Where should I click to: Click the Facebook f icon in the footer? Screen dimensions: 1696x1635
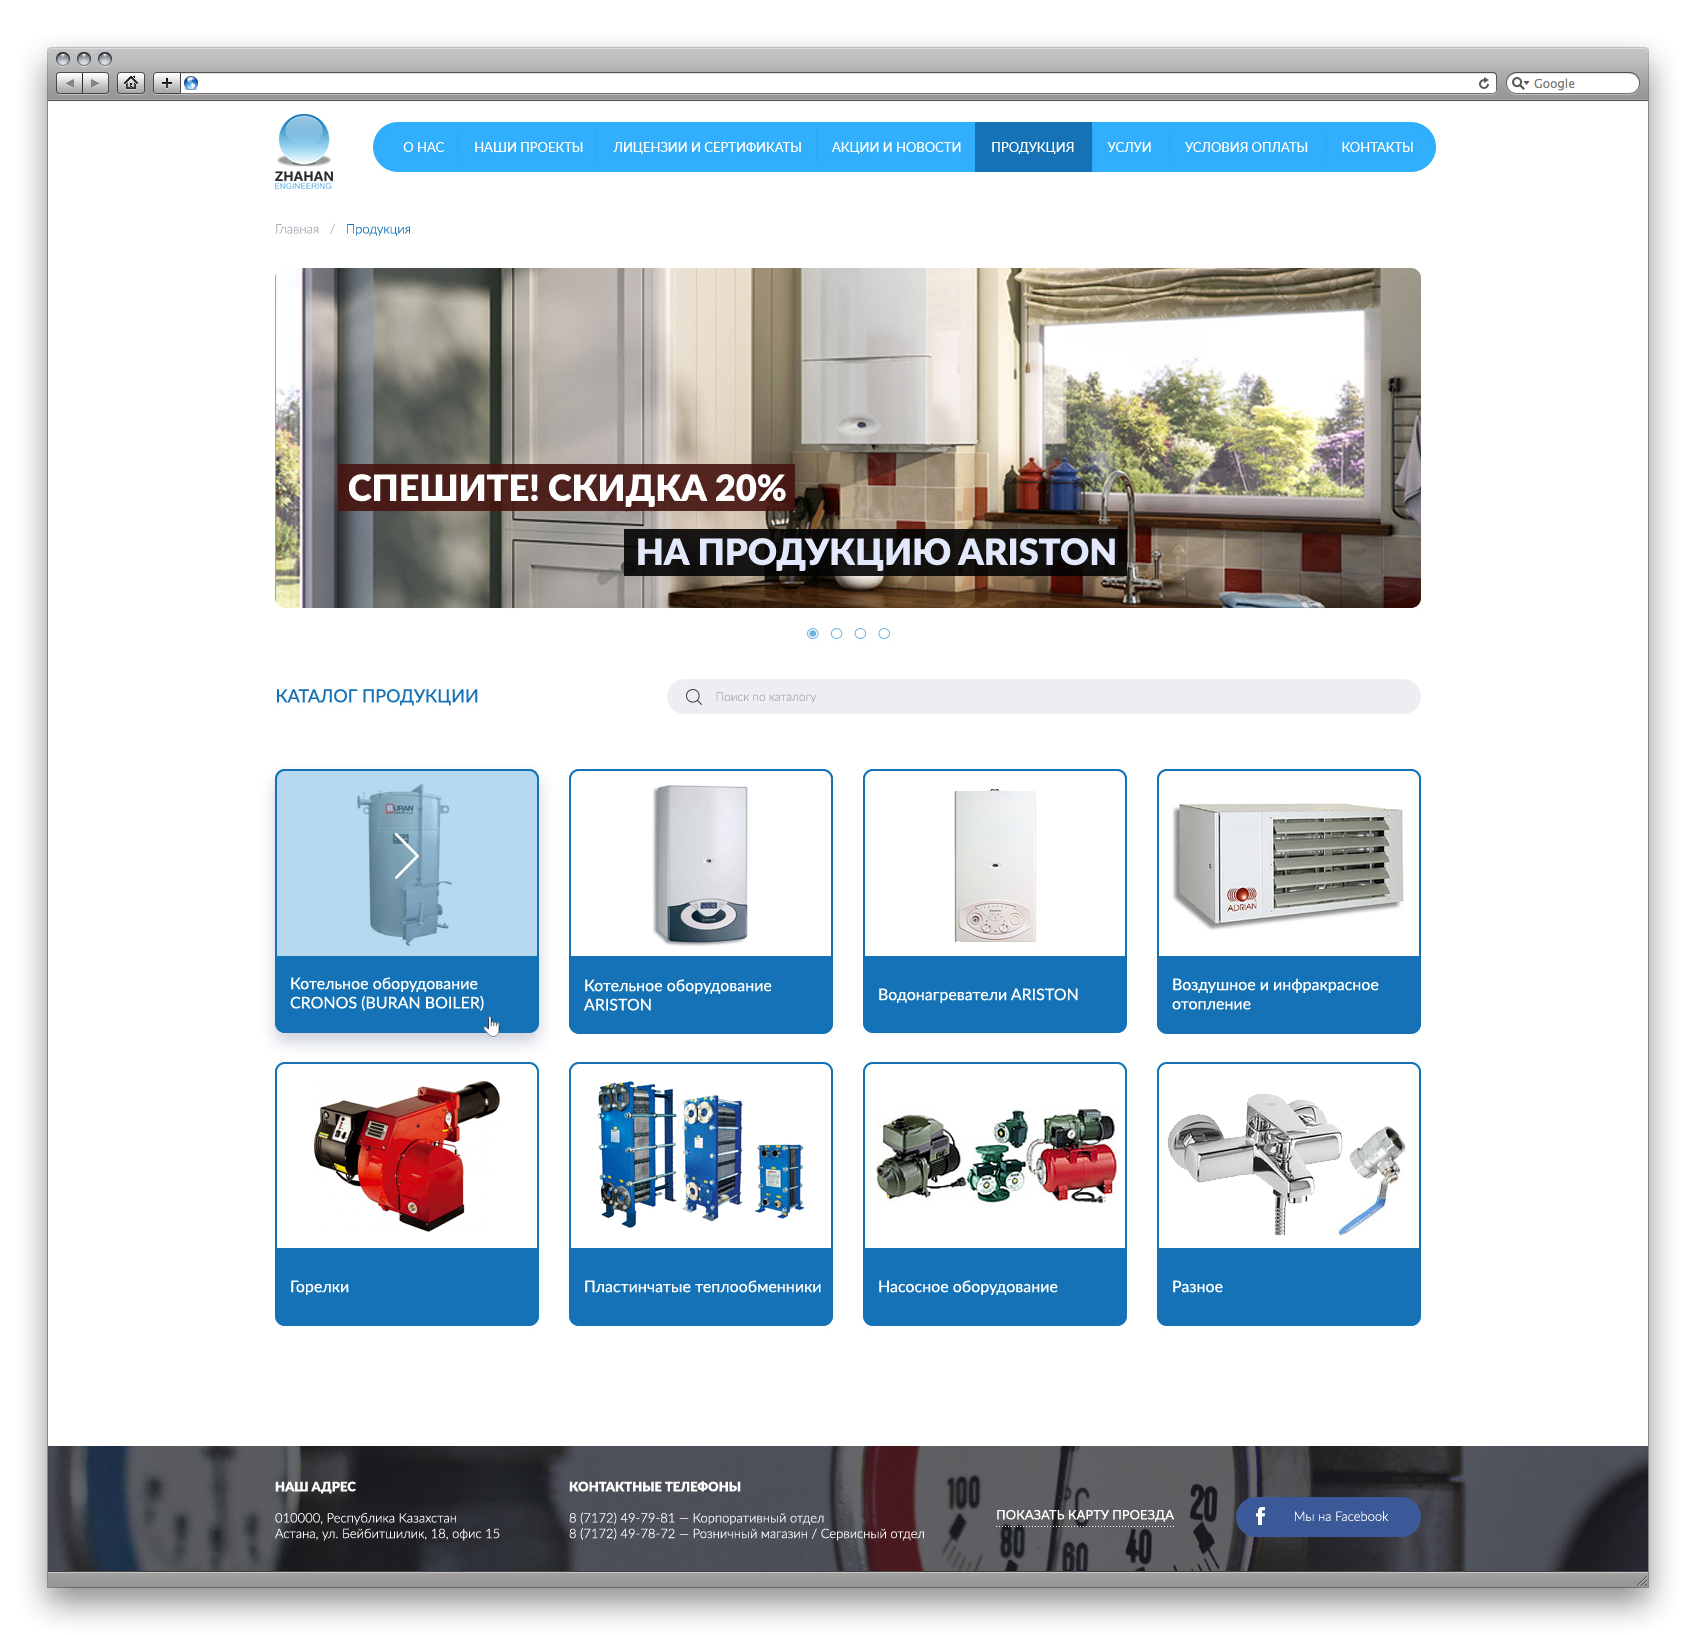tap(1261, 1516)
